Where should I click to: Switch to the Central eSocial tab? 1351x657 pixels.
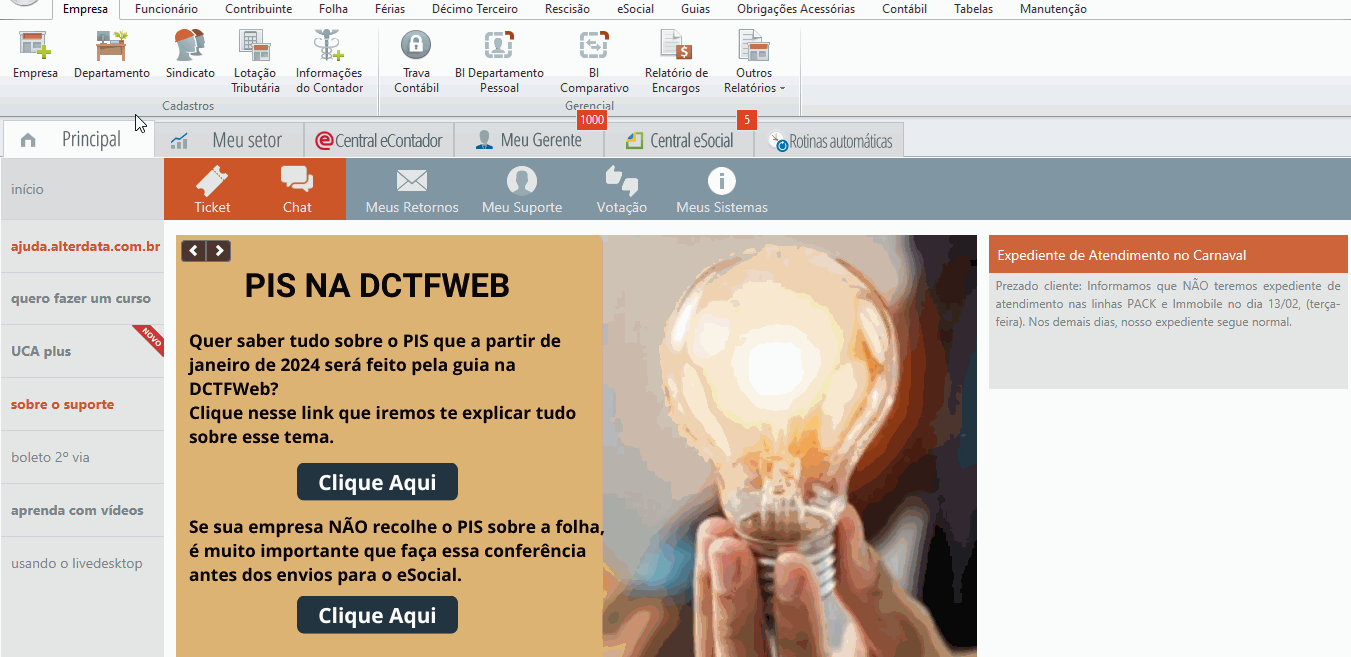click(x=679, y=140)
